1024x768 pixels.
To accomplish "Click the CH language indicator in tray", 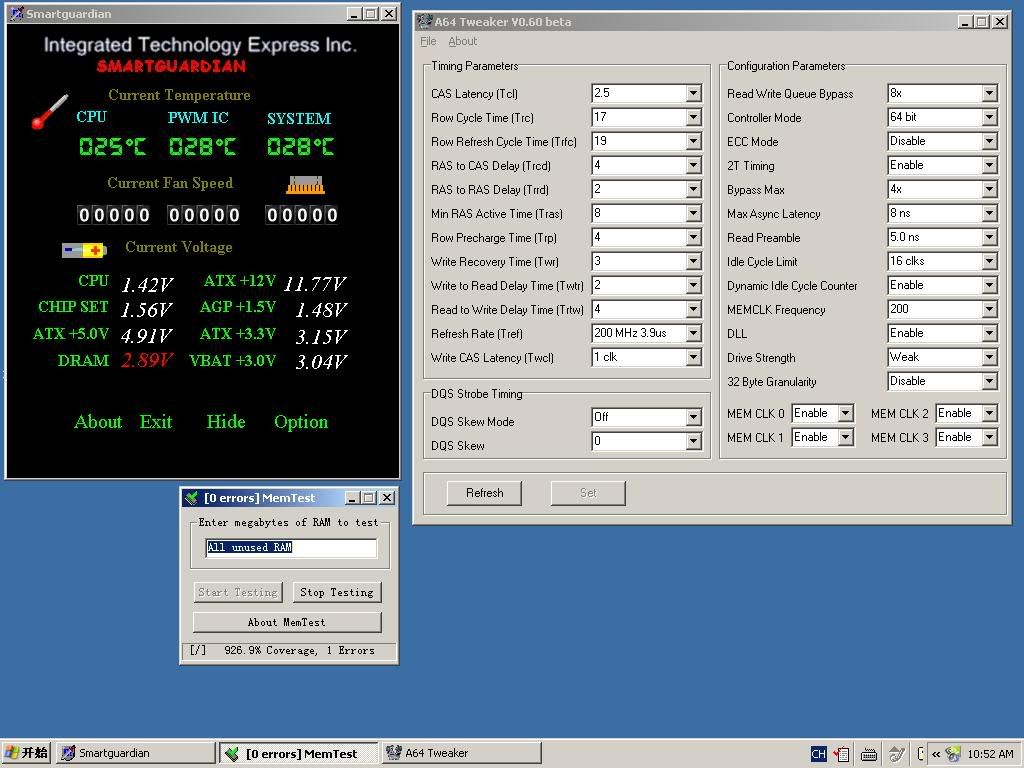I will [x=818, y=754].
